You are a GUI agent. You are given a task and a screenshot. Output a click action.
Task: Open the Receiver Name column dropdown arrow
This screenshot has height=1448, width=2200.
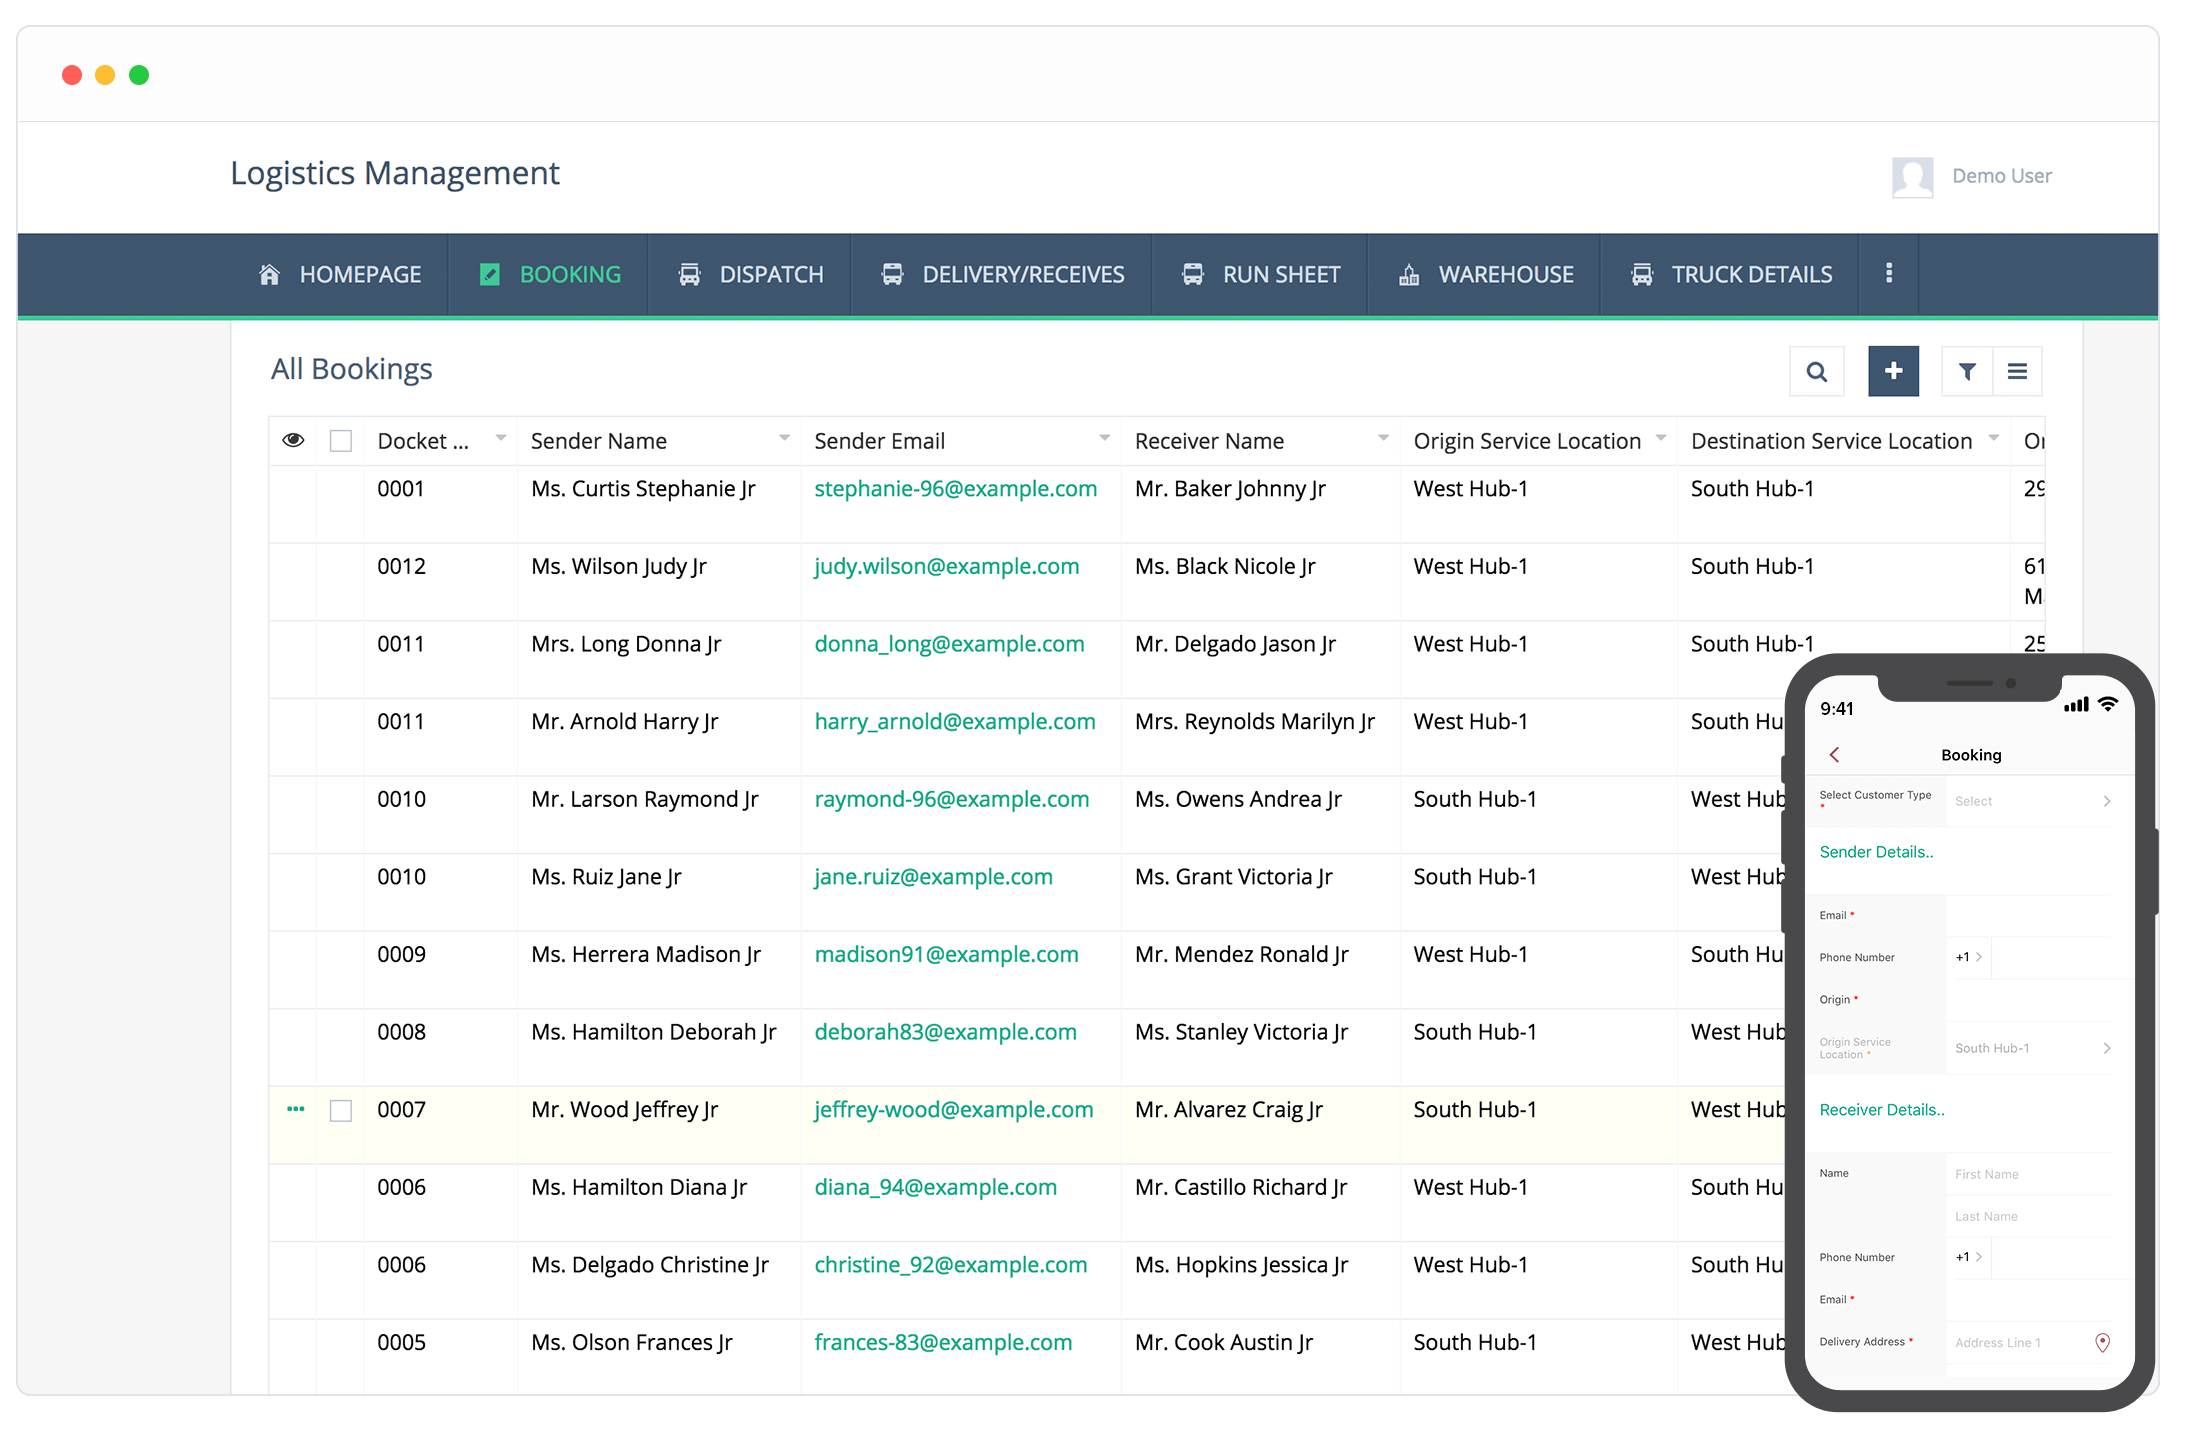point(1383,439)
